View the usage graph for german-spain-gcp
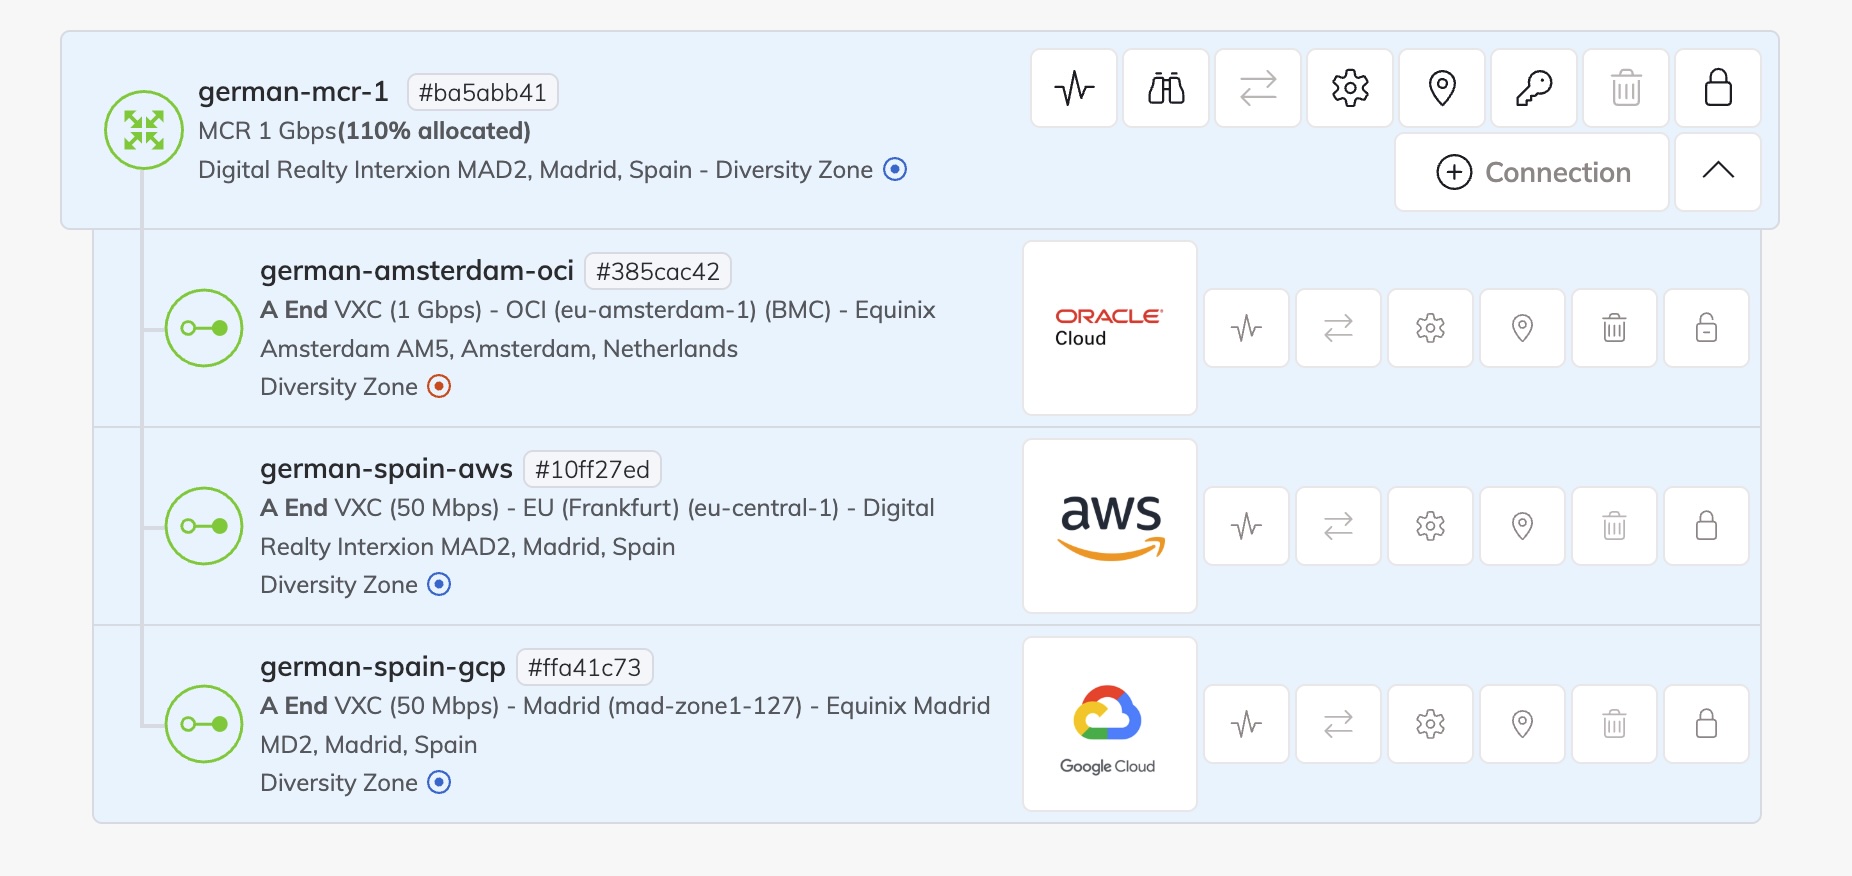The height and width of the screenshot is (876, 1852). coord(1246,724)
